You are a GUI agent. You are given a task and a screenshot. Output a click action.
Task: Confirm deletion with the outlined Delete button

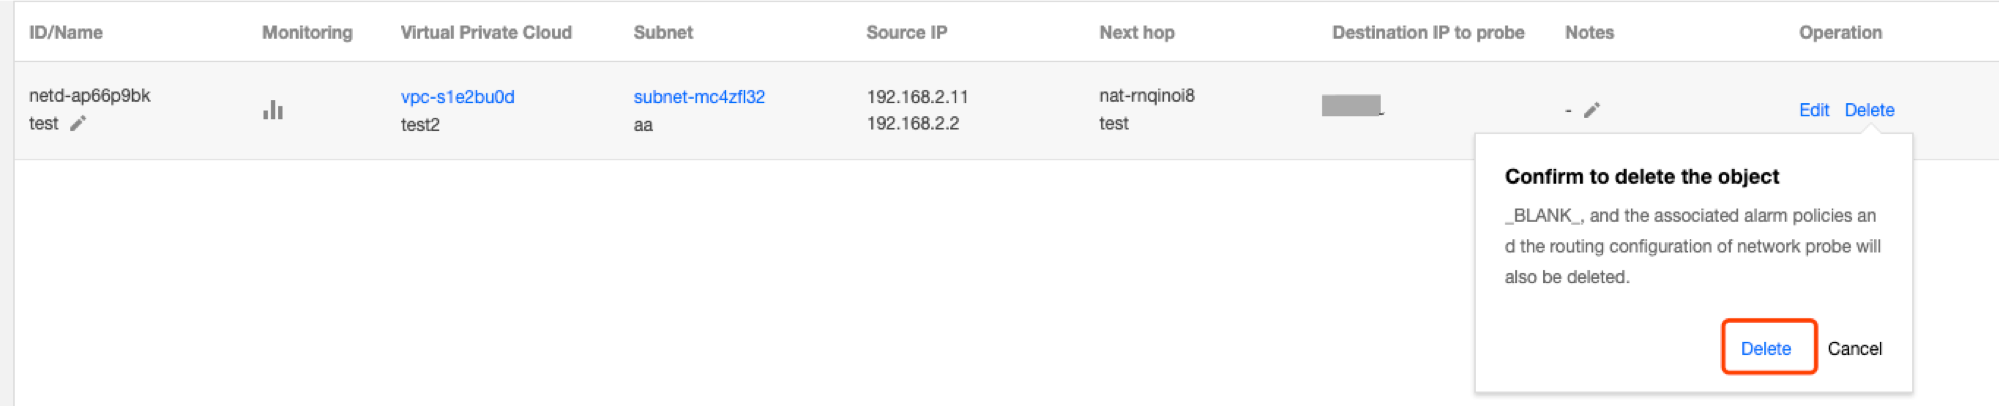[x=1766, y=348]
